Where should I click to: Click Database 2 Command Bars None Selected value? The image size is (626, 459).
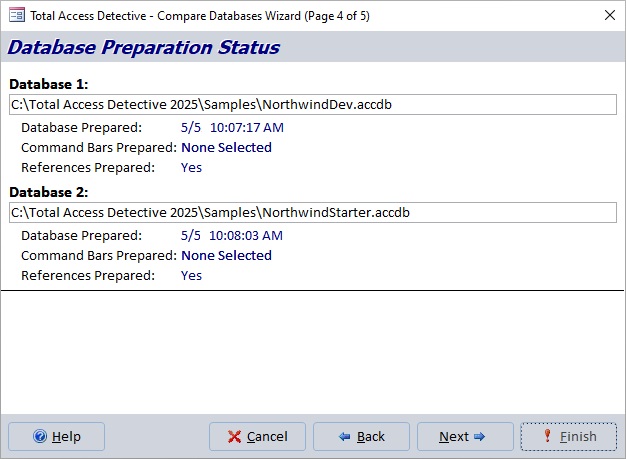tap(226, 255)
